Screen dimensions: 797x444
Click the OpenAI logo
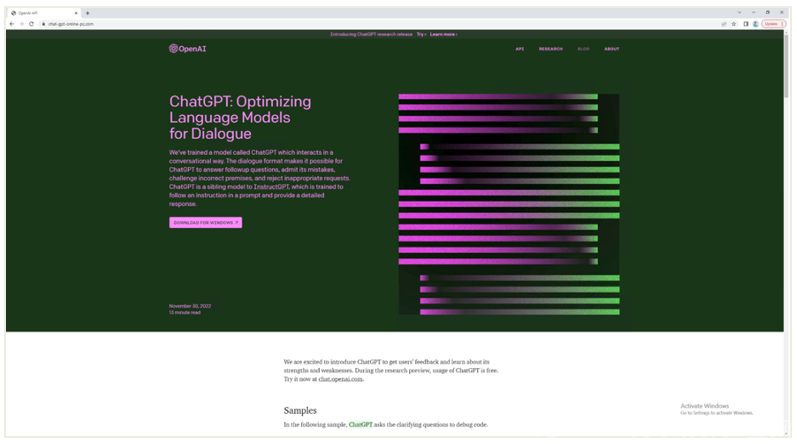click(x=188, y=49)
